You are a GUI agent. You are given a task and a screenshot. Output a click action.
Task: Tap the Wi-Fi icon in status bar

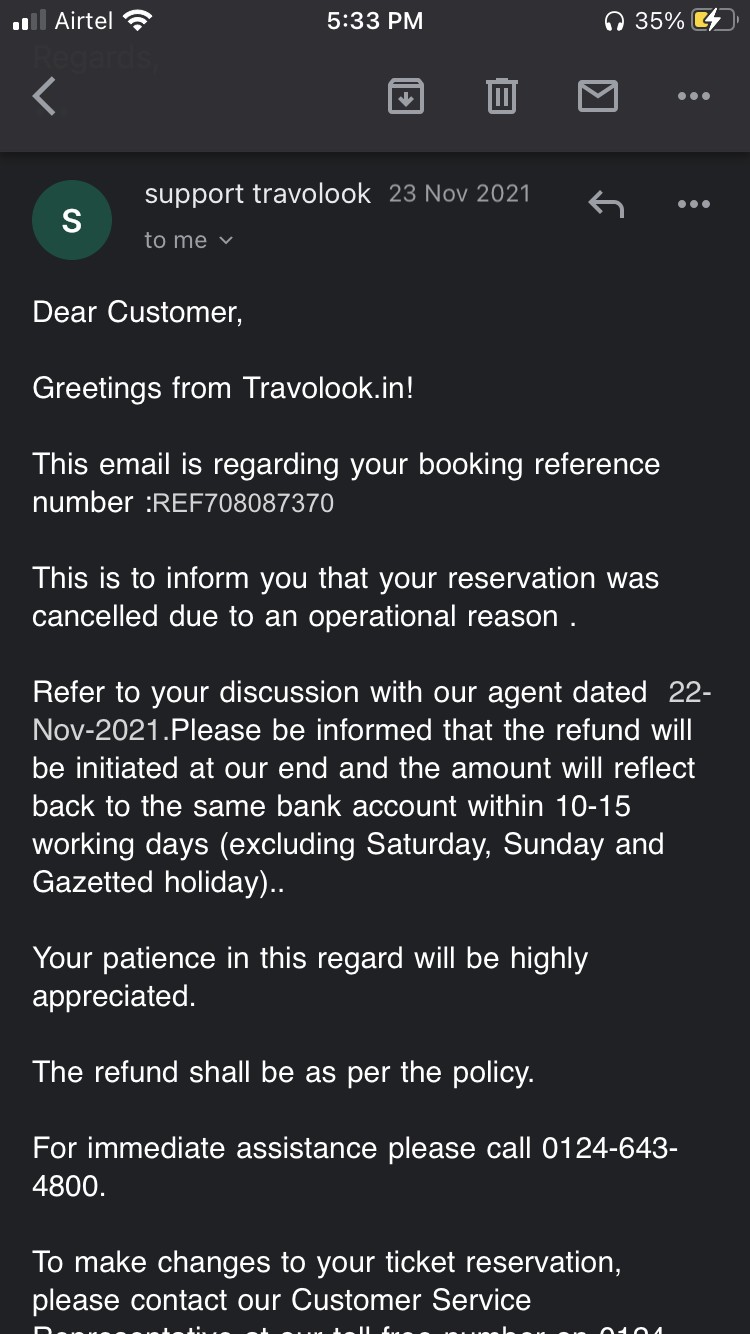(135, 21)
